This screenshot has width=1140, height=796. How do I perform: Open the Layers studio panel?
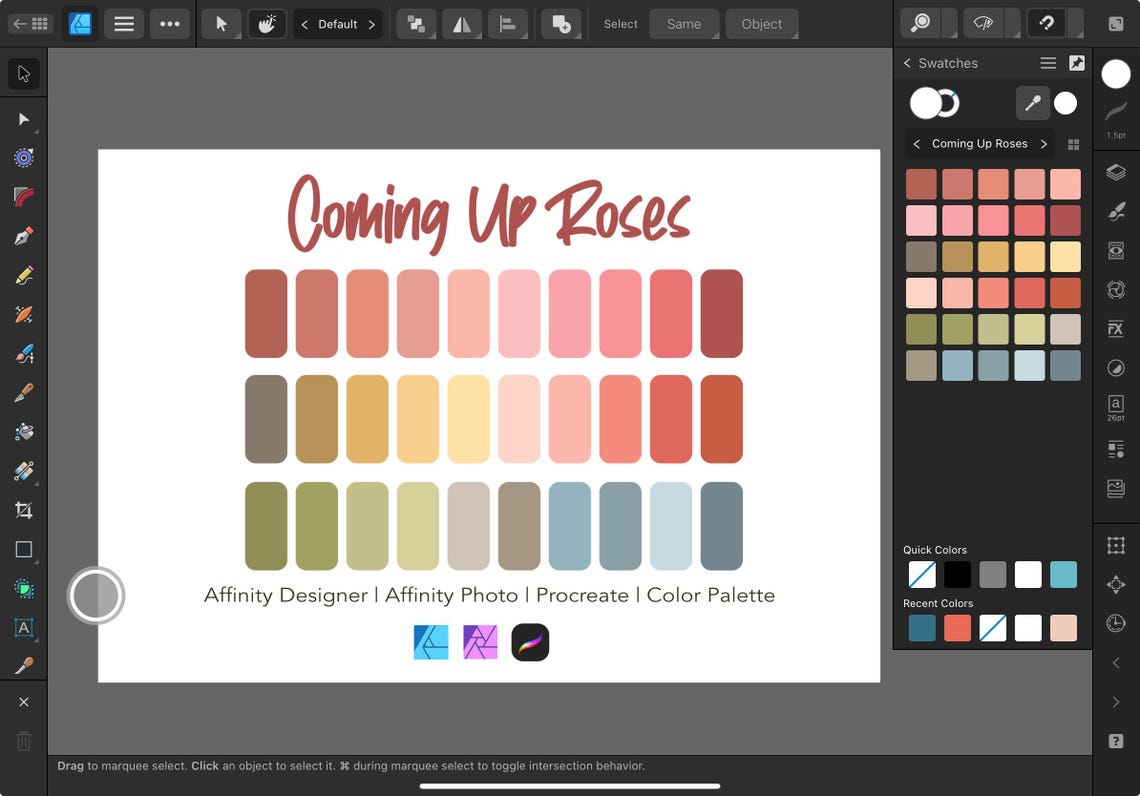(1117, 171)
